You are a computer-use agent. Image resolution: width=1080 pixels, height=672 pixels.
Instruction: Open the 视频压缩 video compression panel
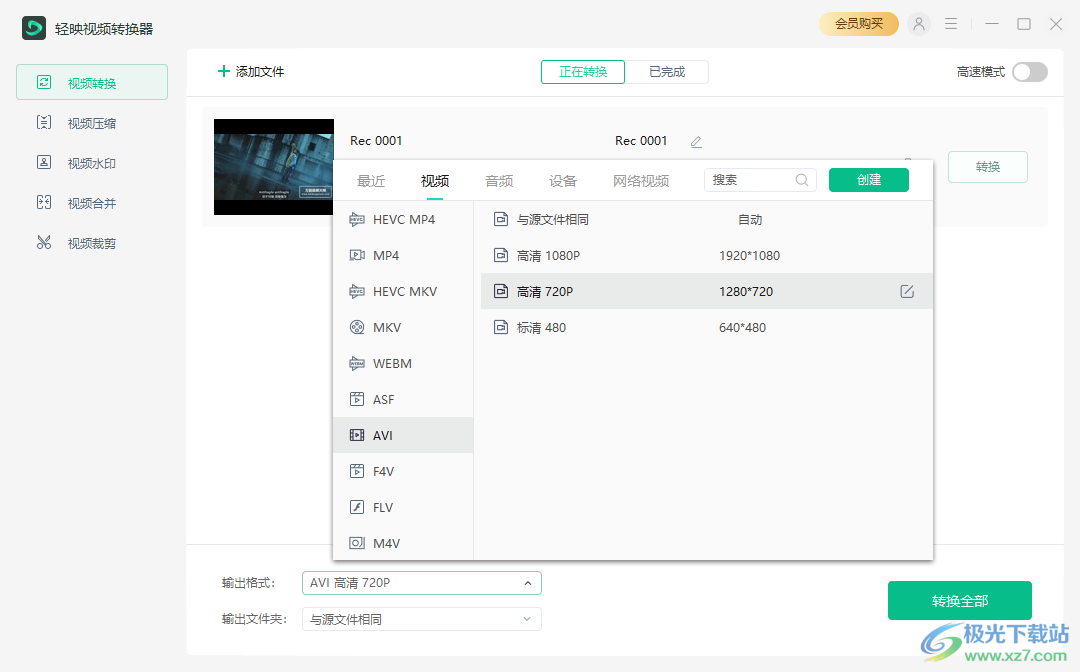tap(90, 122)
